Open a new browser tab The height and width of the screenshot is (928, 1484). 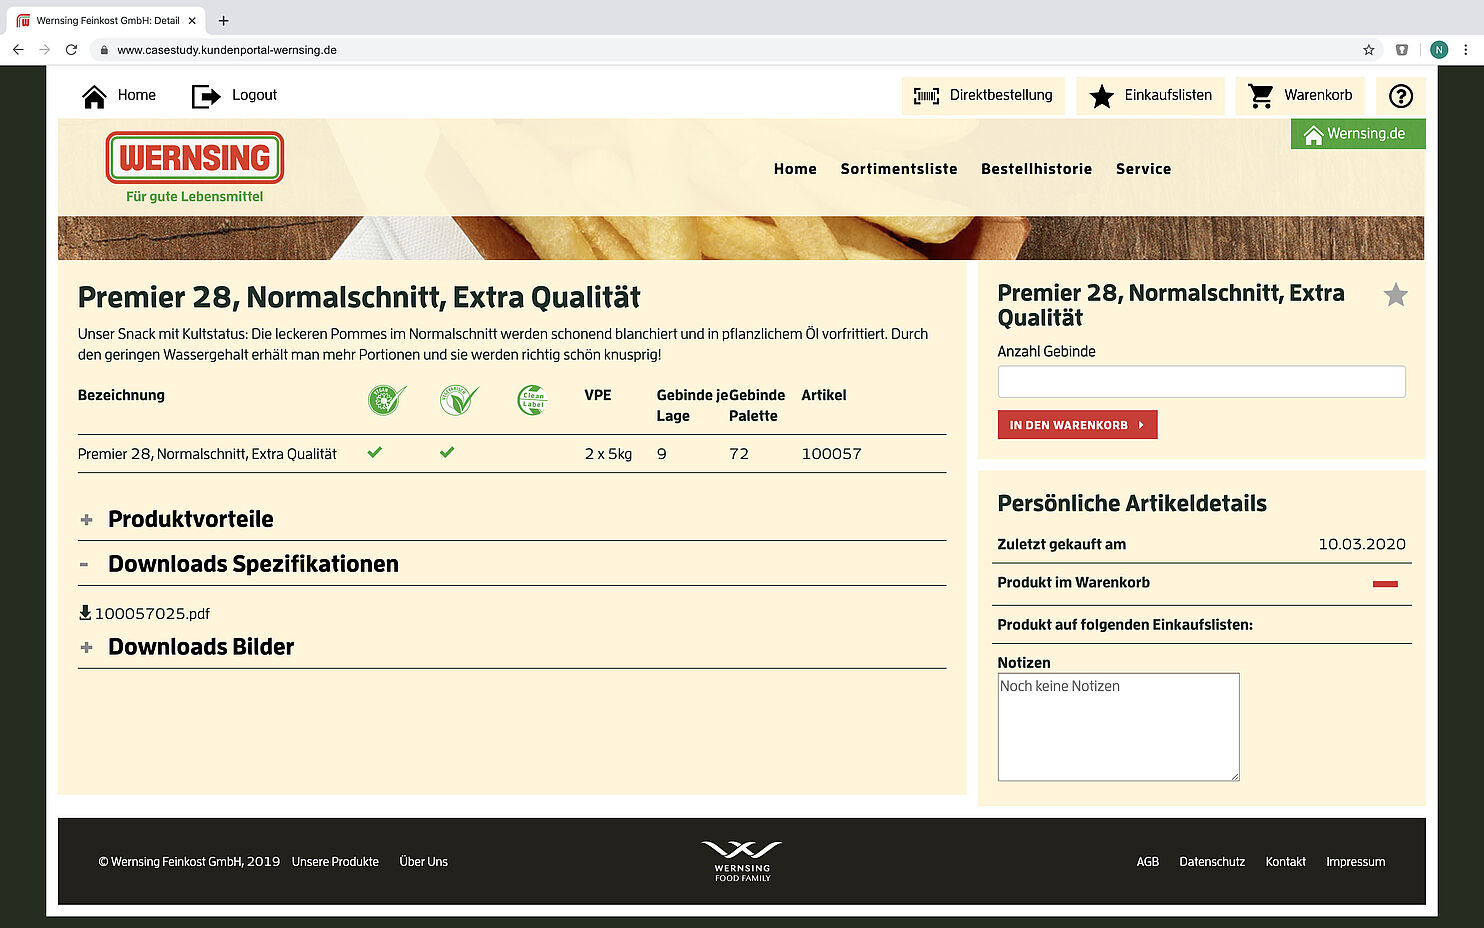223,21
